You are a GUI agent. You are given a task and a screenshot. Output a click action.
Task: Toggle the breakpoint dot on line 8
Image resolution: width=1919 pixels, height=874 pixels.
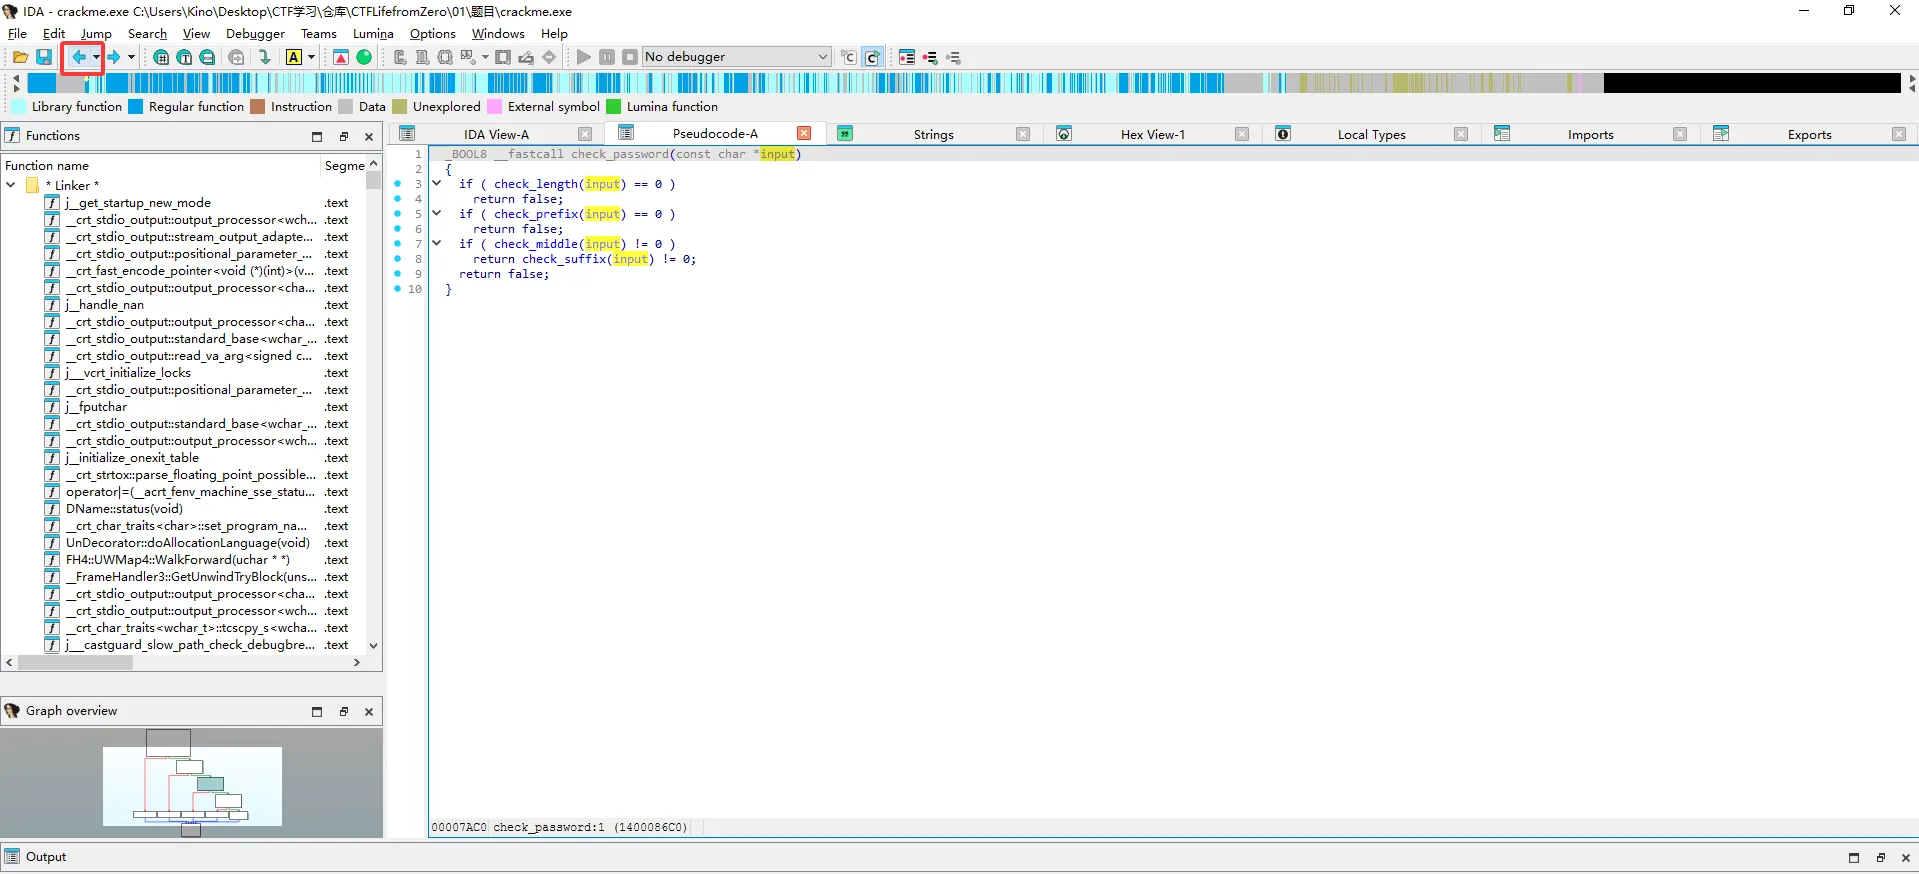[x=398, y=259]
